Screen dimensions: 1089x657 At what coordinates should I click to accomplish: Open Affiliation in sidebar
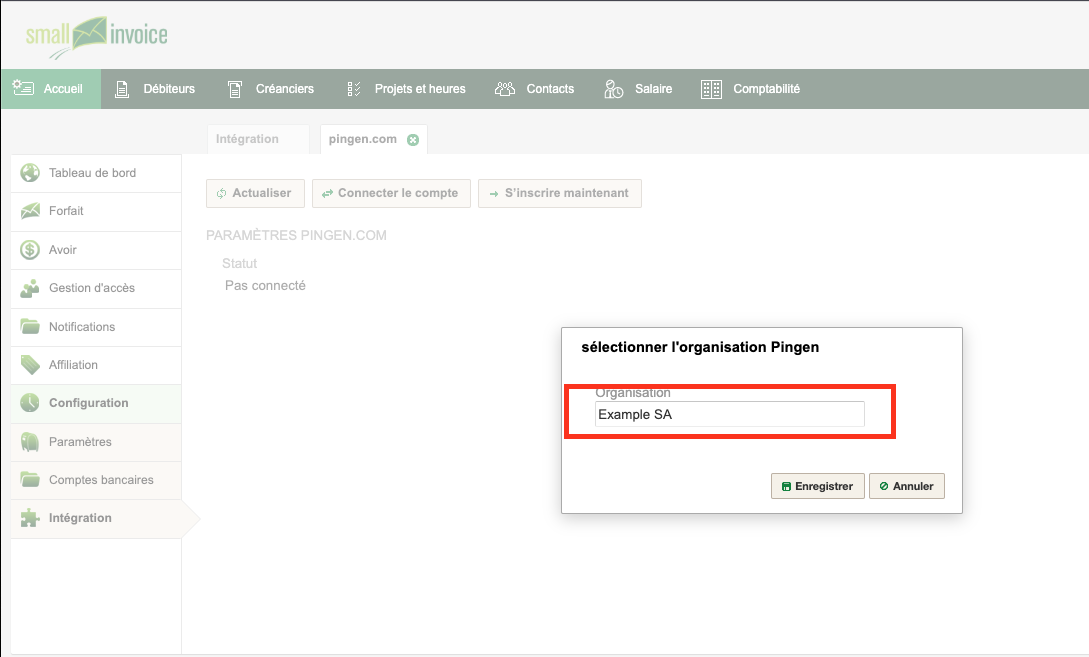[96, 365]
